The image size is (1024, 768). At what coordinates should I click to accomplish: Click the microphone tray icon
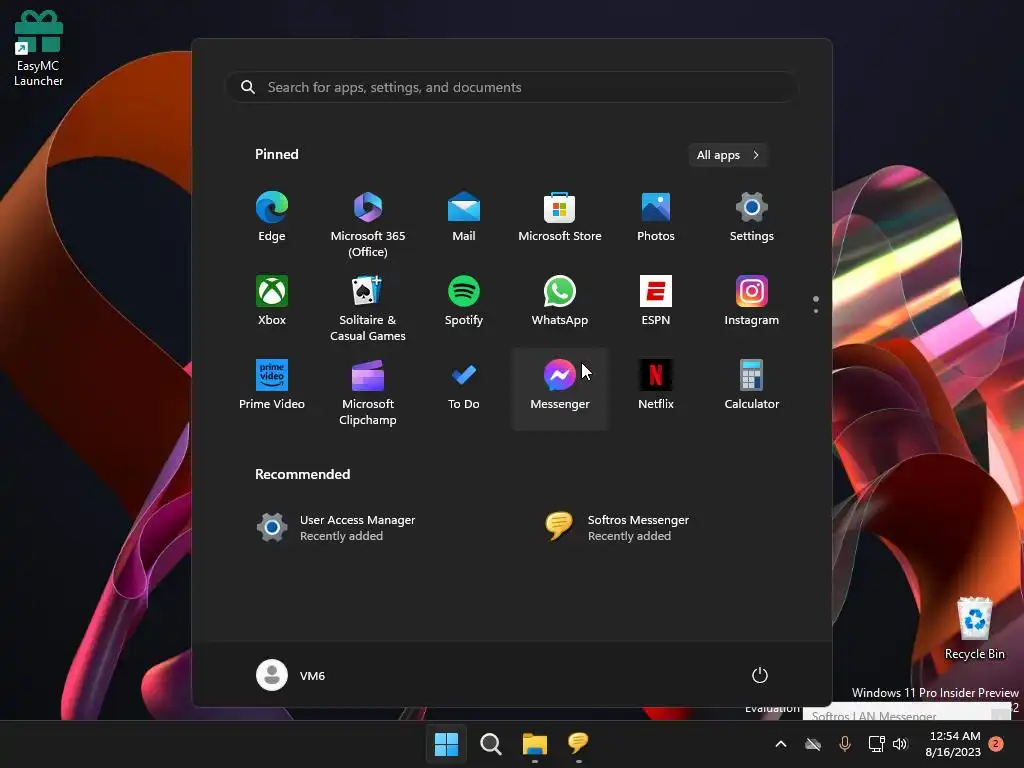[x=844, y=744]
